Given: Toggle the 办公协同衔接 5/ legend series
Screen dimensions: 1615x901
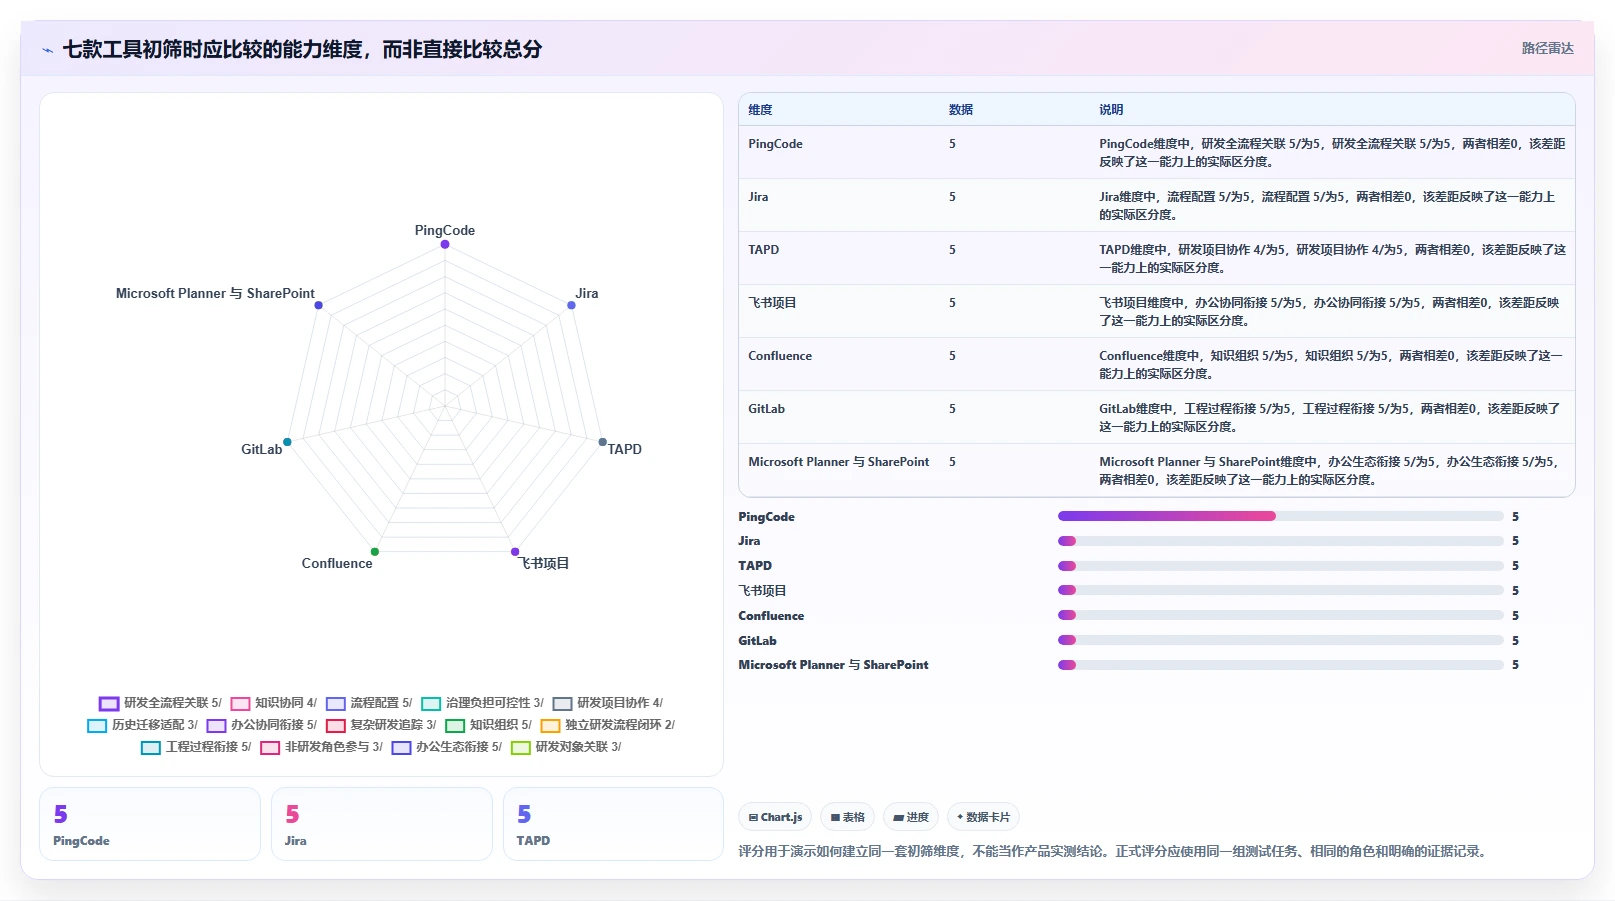Looking at the screenshot, I should click(x=261, y=725).
